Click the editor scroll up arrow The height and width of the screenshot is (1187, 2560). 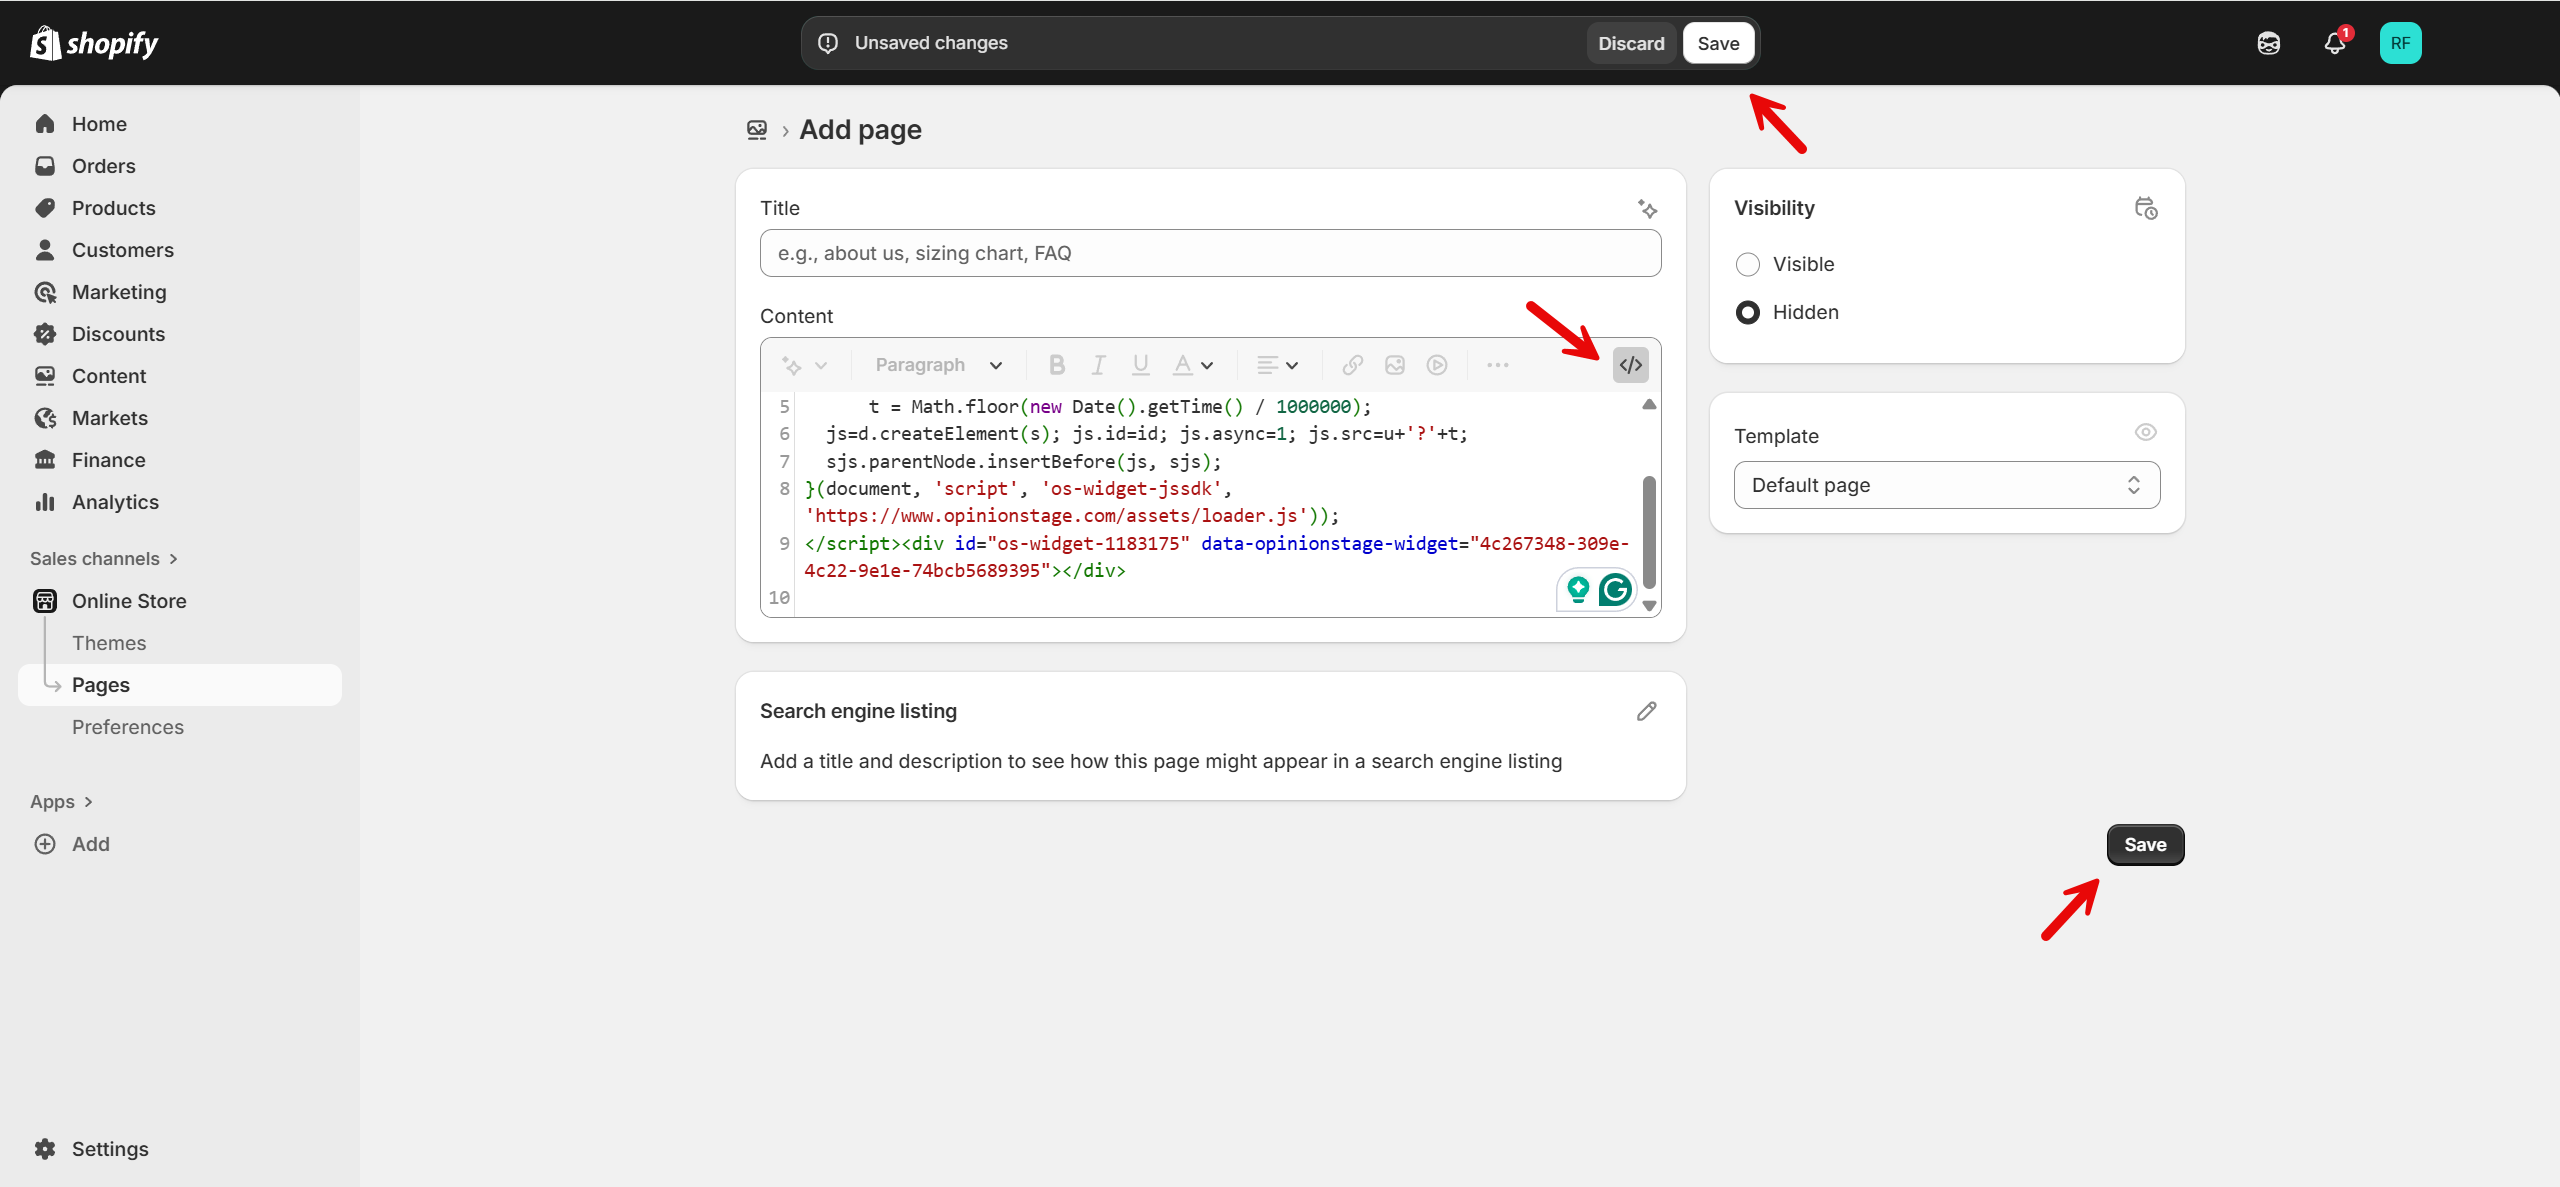(x=1649, y=404)
